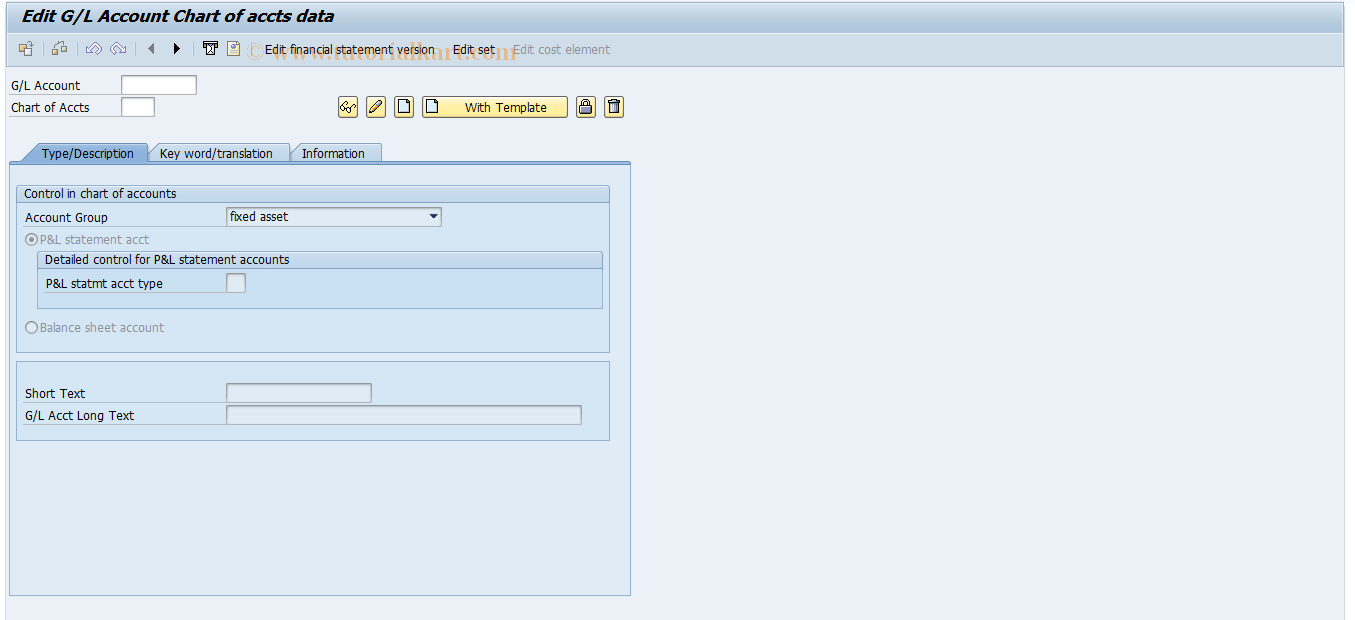Click the Delete trash icon
Viewport: 1355px width, 620px height.
click(x=614, y=107)
